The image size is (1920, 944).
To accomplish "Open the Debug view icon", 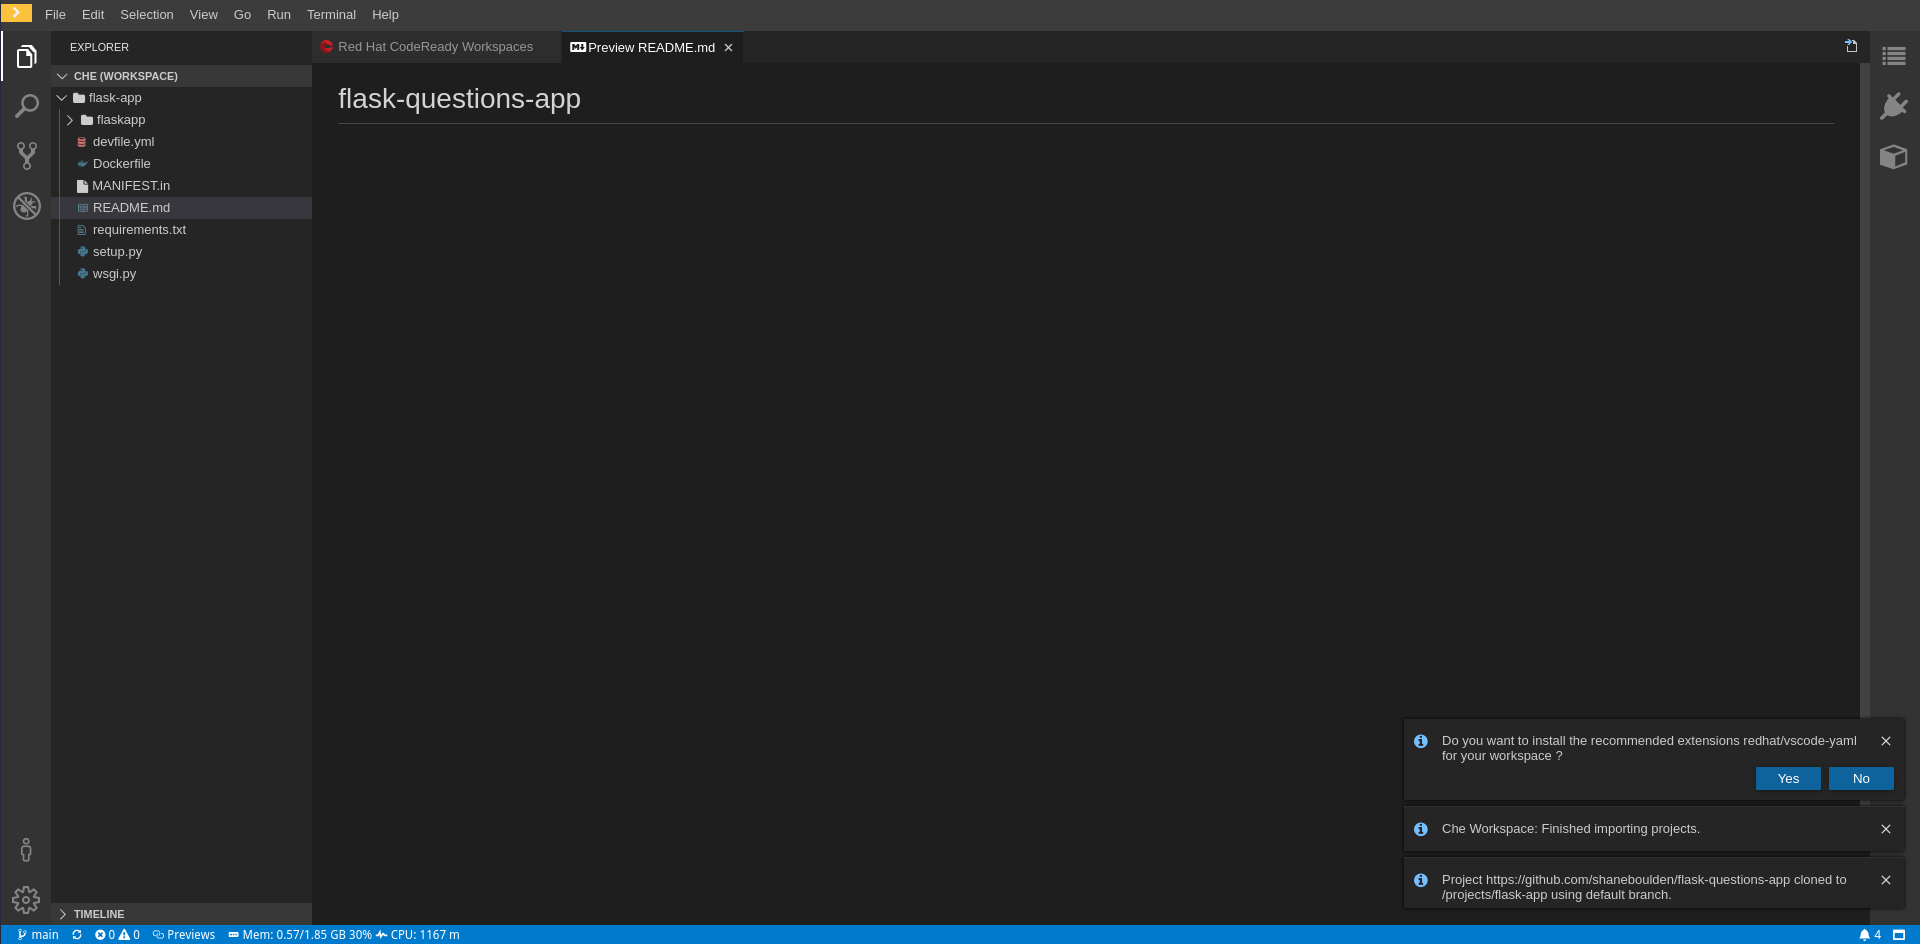I will [x=27, y=206].
